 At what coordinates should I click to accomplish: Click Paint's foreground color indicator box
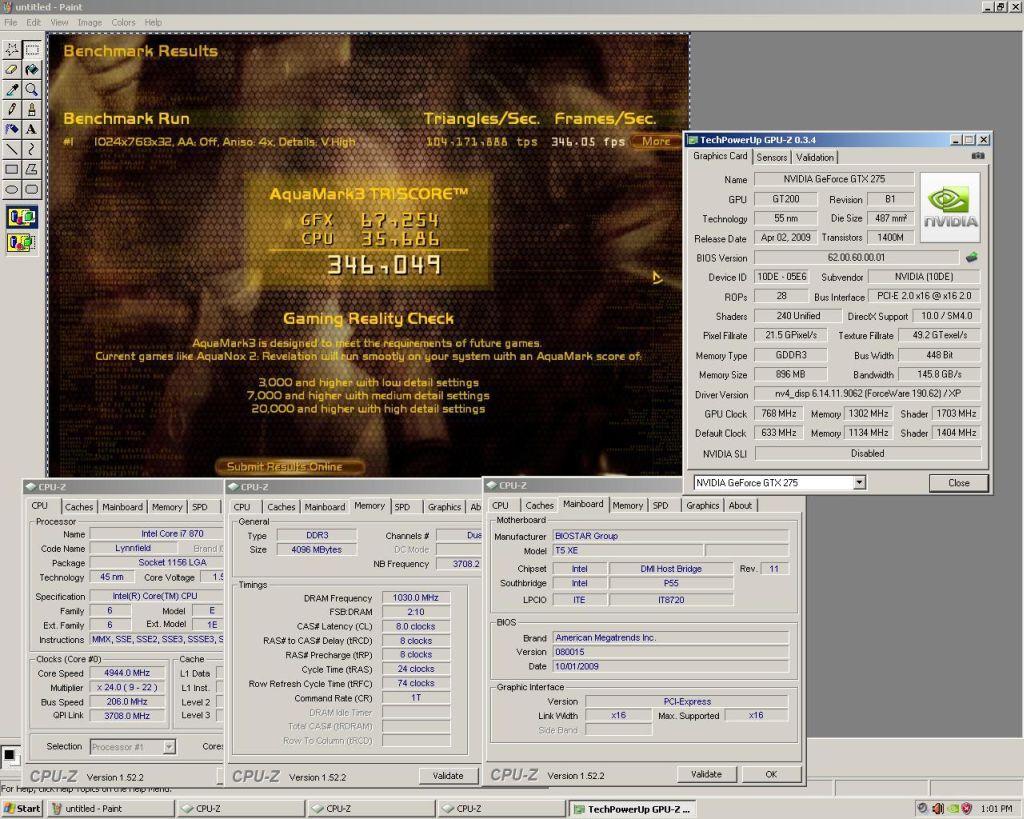(8, 755)
